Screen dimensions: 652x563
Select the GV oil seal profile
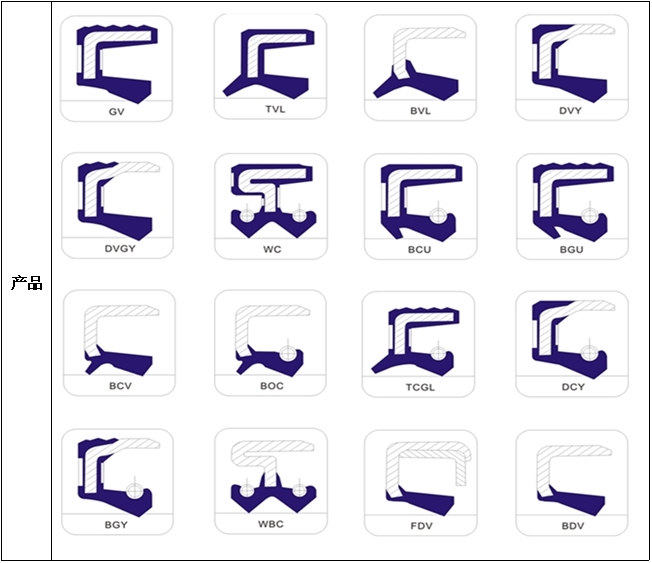pos(116,69)
